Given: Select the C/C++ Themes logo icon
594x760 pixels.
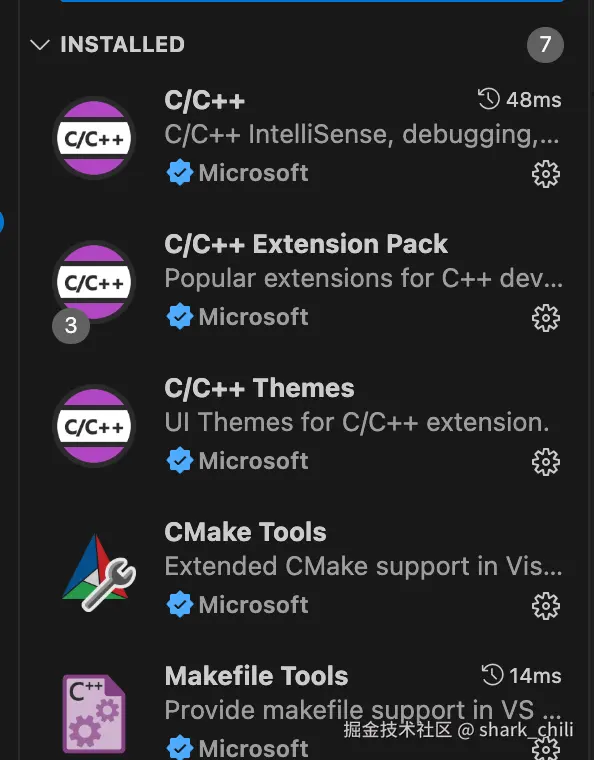Looking at the screenshot, I should point(94,426).
